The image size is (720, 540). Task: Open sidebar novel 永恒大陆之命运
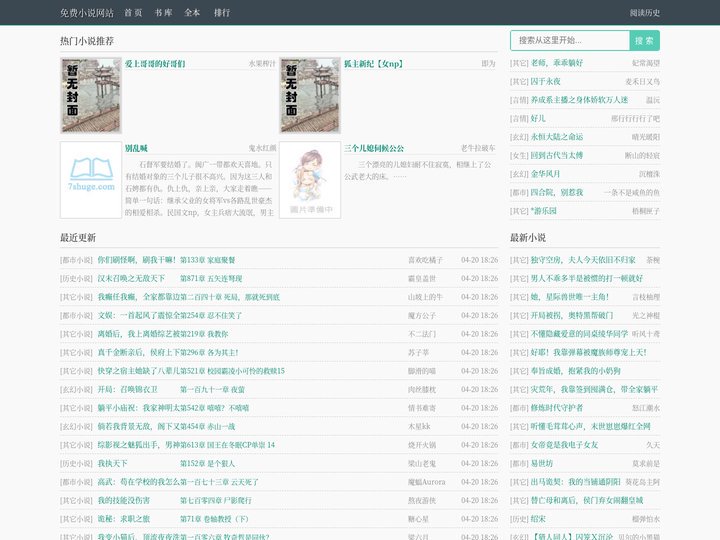[x=557, y=137]
